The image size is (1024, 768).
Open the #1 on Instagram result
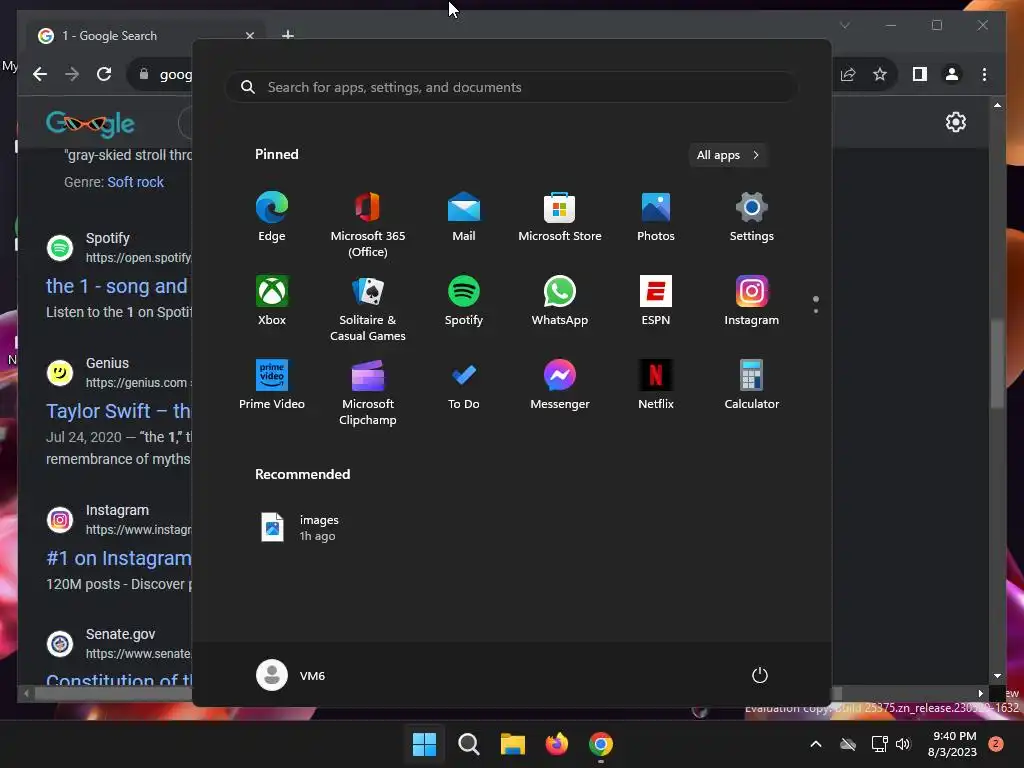(x=118, y=558)
